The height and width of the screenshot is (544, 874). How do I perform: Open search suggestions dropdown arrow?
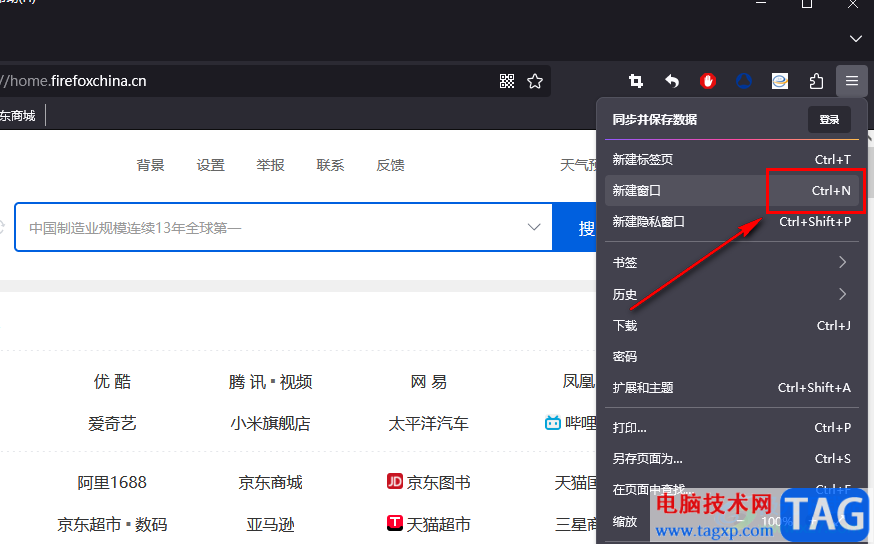click(x=534, y=227)
